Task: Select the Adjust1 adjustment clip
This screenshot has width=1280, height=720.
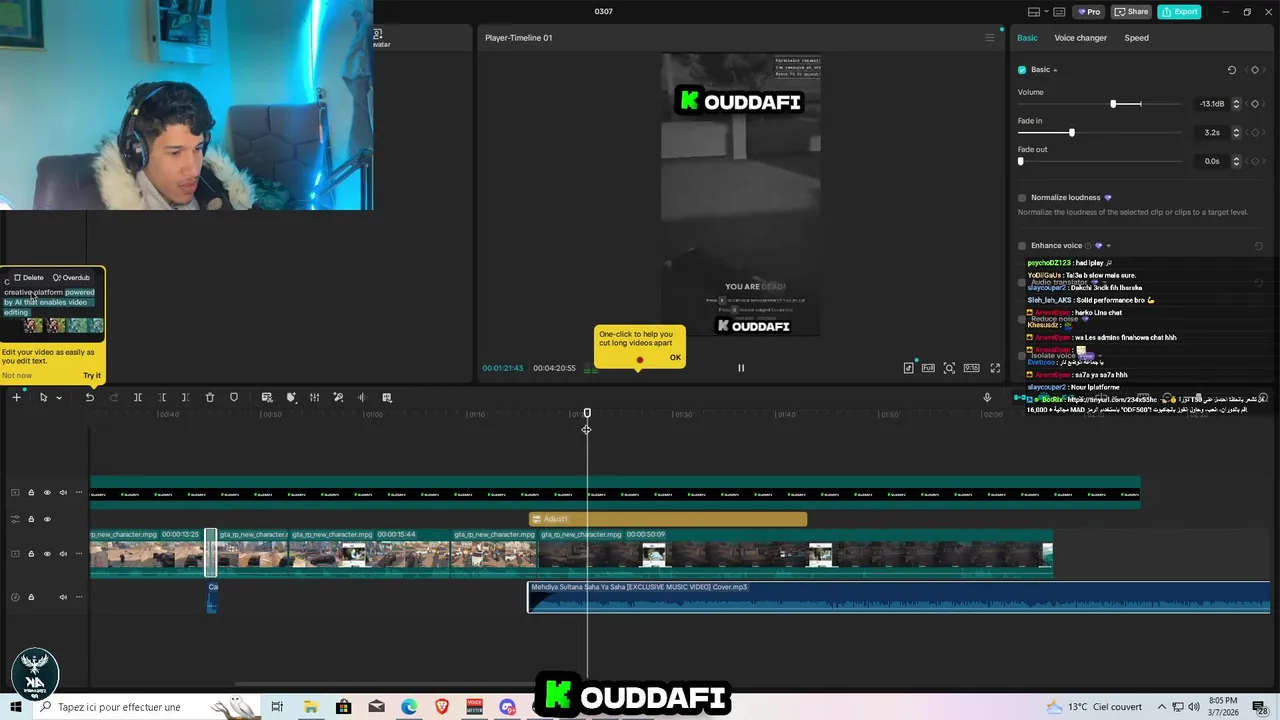Action: point(668,519)
